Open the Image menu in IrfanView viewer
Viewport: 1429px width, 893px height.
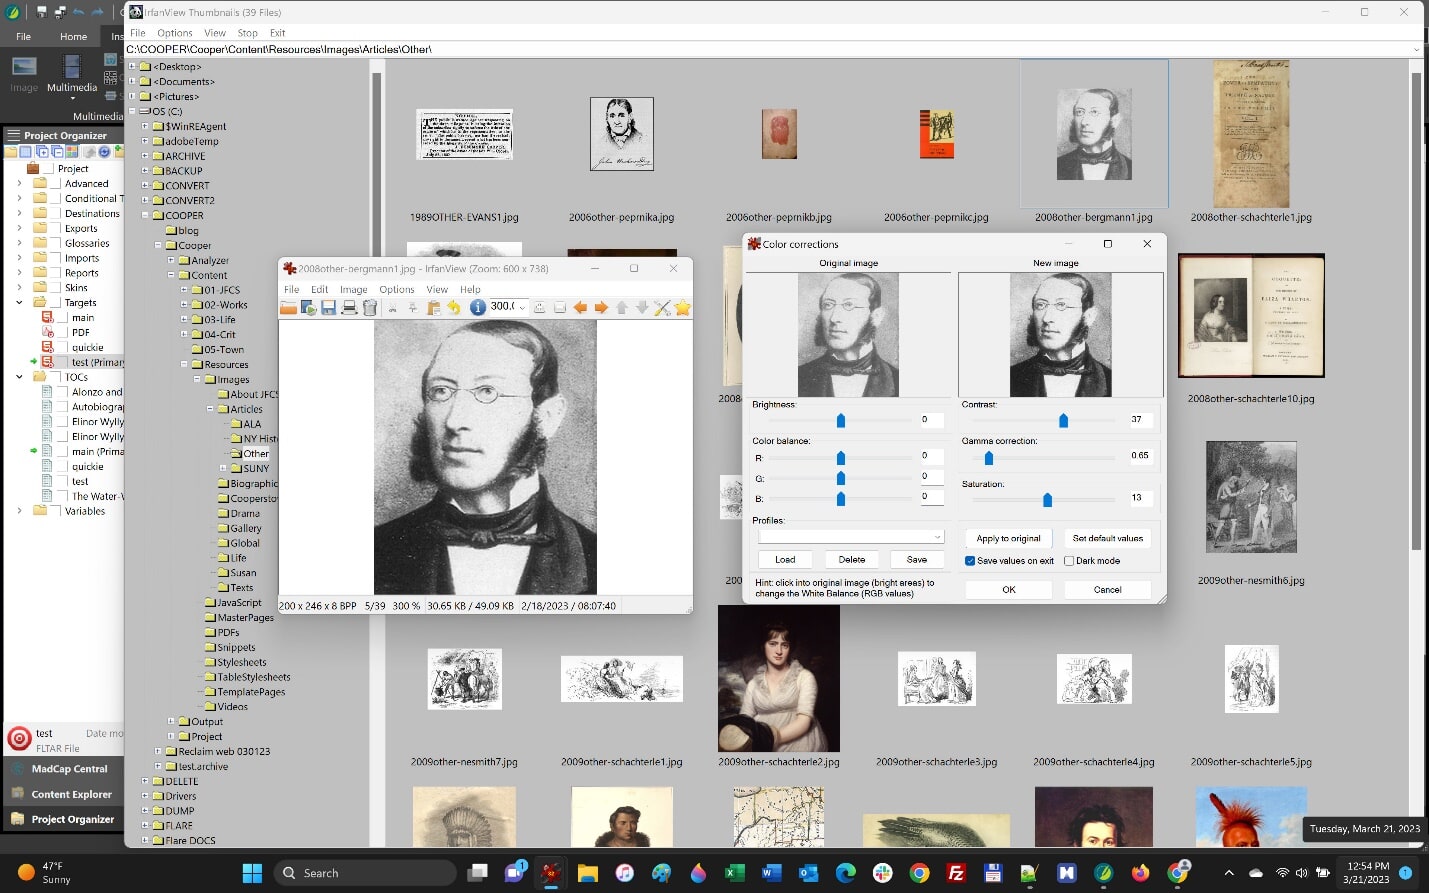click(353, 290)
